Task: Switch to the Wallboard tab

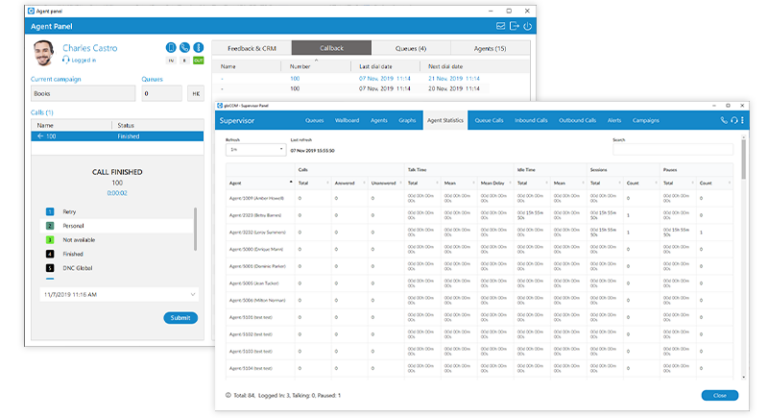Action: coord(347,120)
